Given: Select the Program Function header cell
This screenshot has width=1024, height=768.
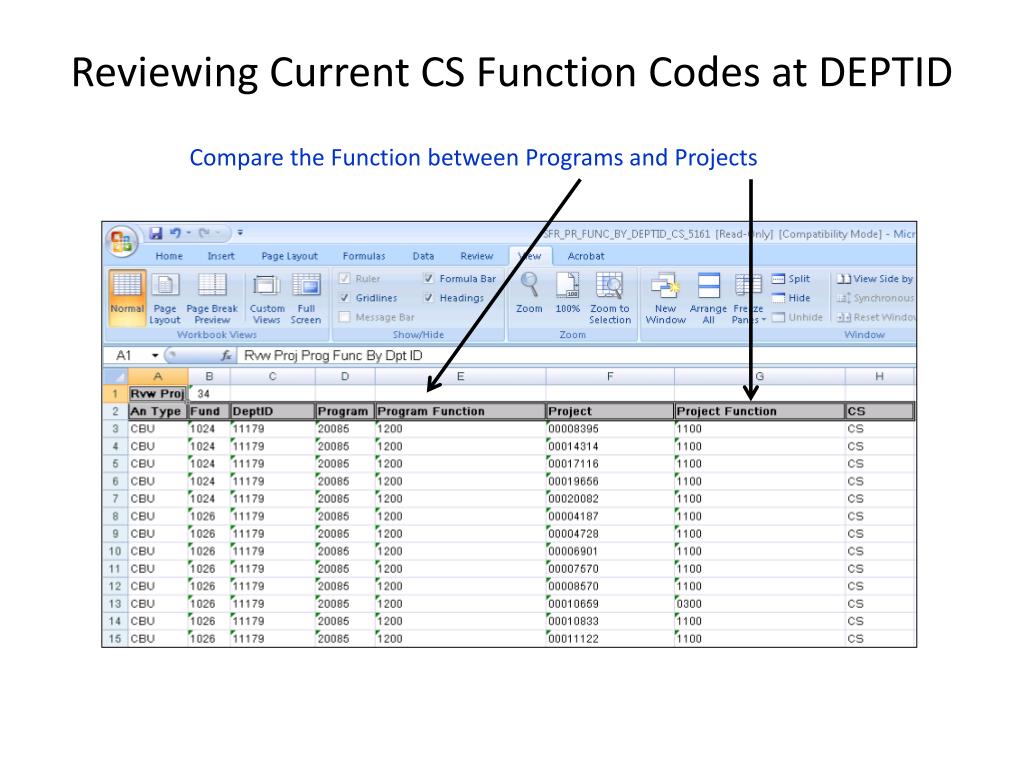Looking at the screenshot, I should point(460,411).
